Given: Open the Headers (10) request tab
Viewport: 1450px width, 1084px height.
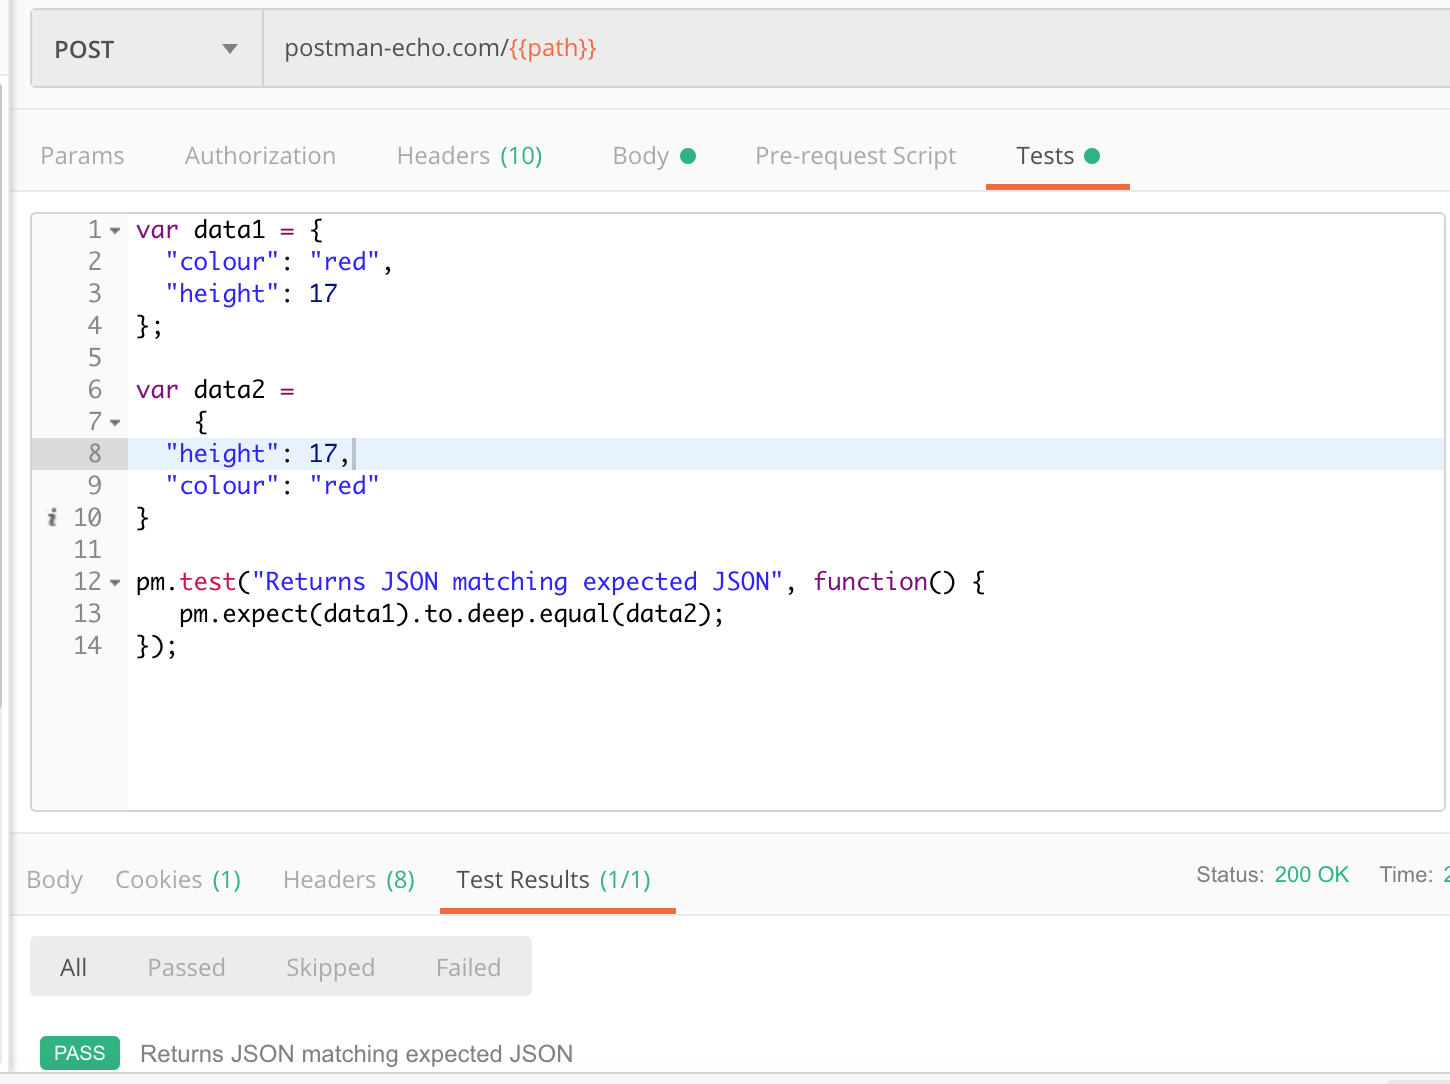Looking at the screenshot, I should [469, 156].
